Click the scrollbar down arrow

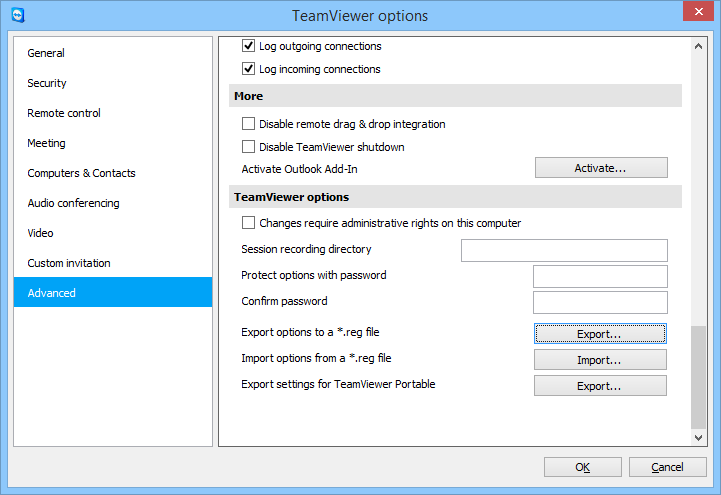[698, 438]
